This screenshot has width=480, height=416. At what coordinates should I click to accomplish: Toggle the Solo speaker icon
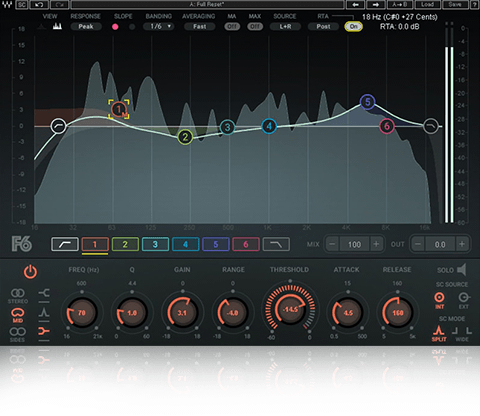461,270
